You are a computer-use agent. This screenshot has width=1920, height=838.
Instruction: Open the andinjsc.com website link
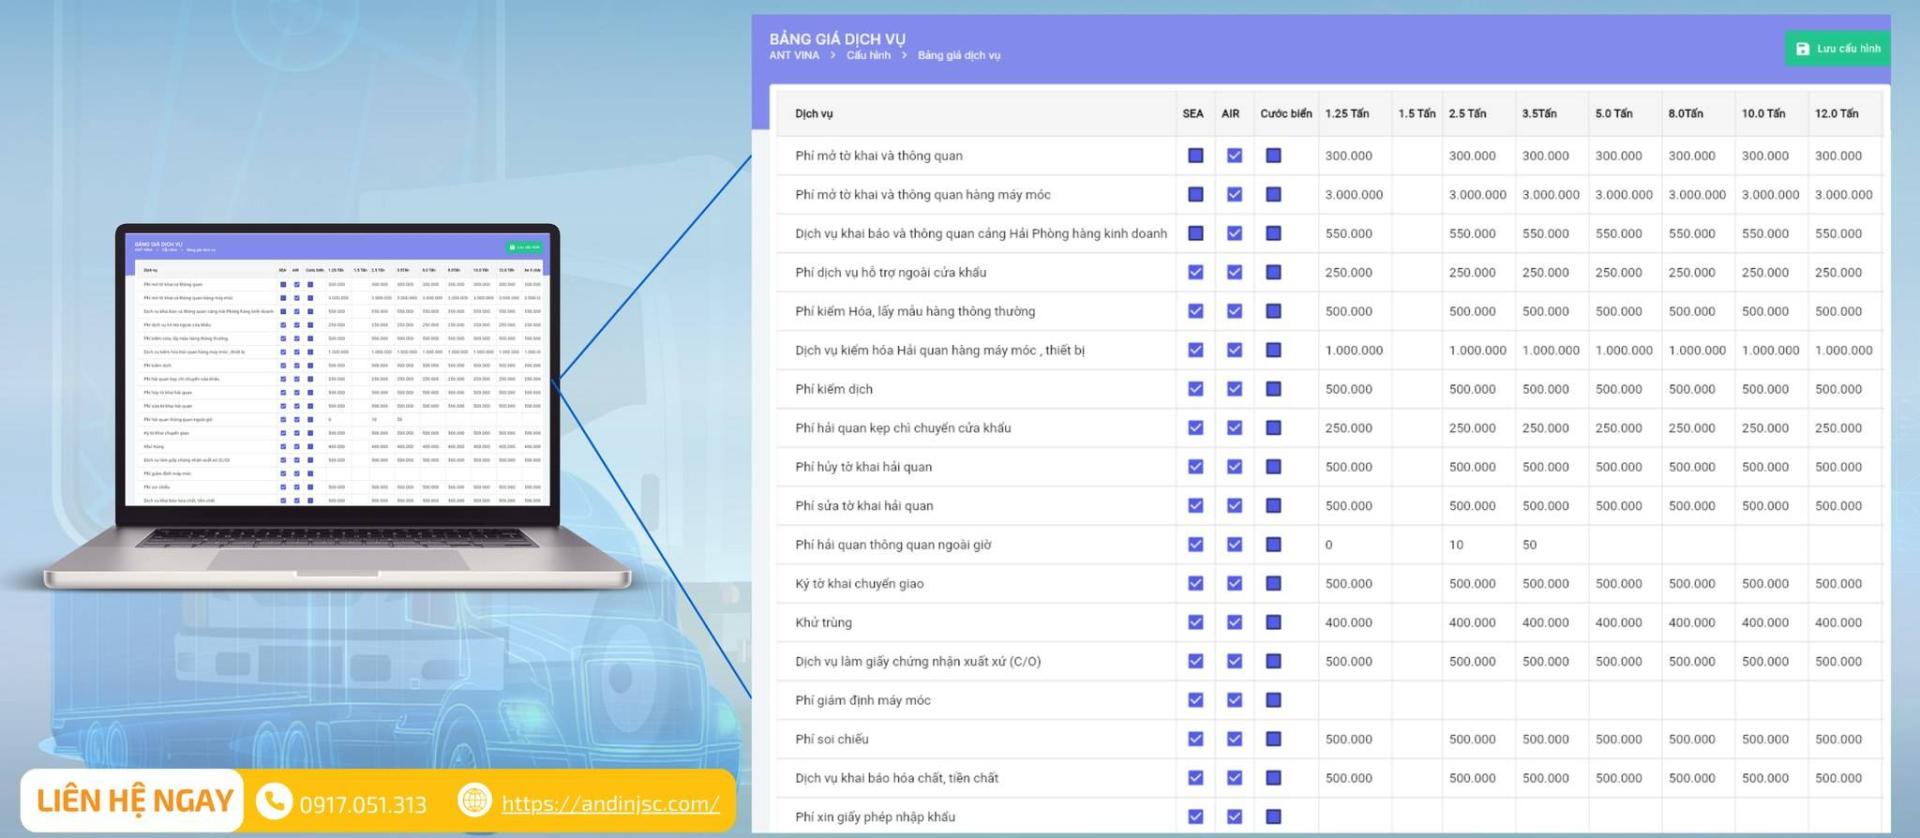click(x=610, y=804)
